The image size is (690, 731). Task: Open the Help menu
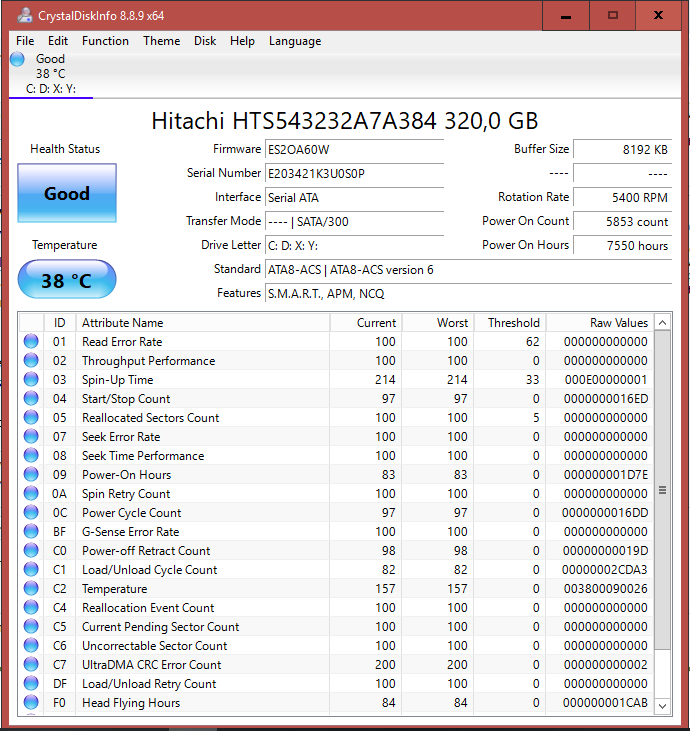(242, 41)
